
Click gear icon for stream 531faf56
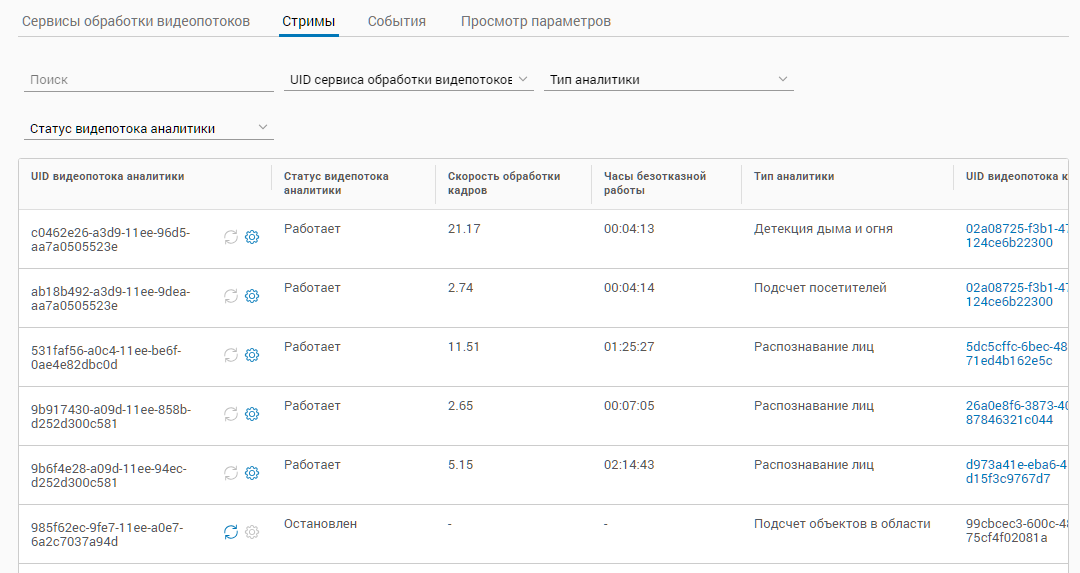click(252, 355)
